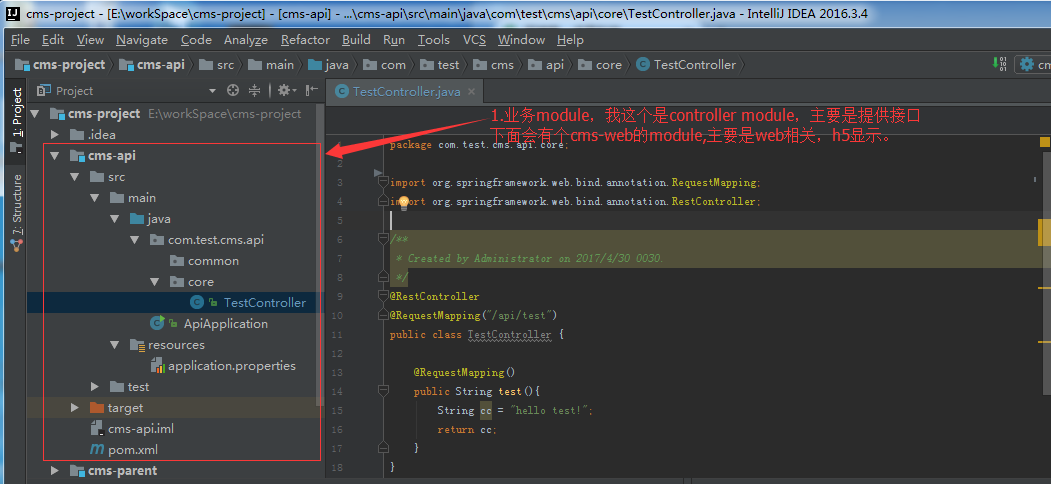Screen dimensions: 1051x484
Task: Click cms-api in navigation breadcrumb
Action: (x=153, y=64)
